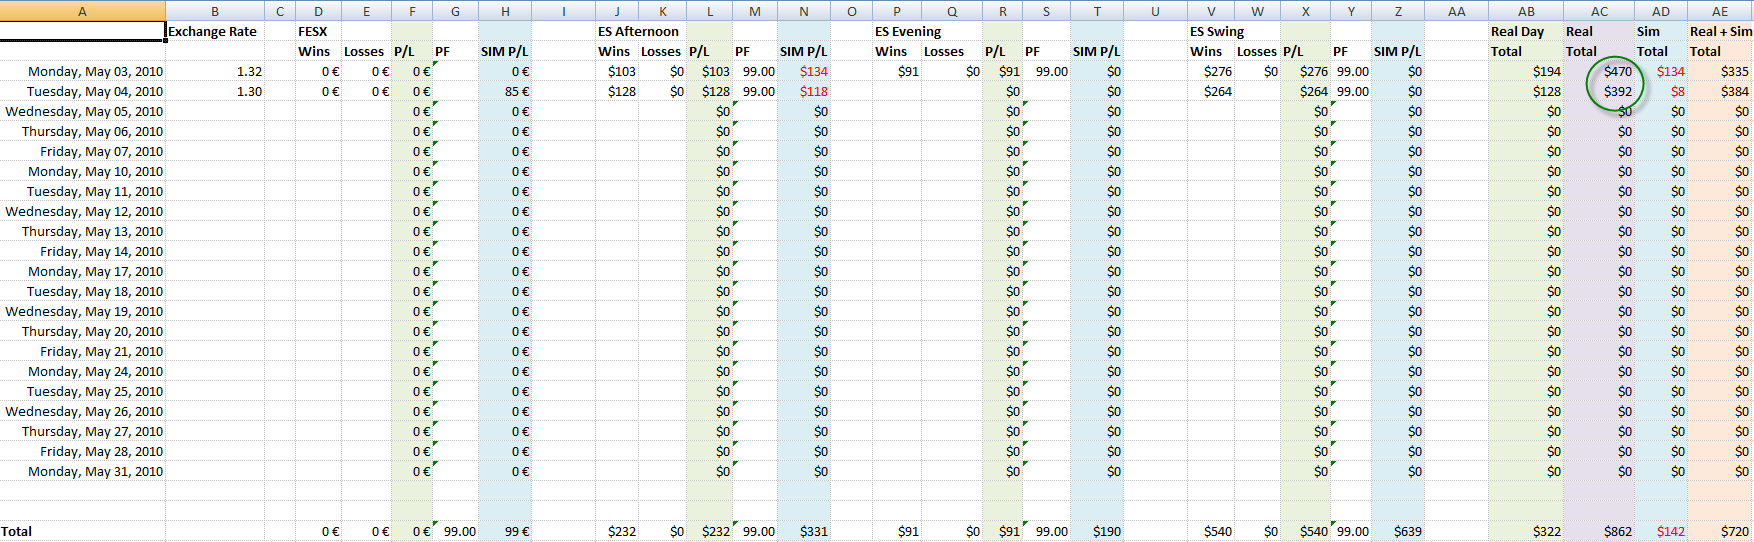Select column header AD

pyautogui.click(x=1661, y=11)
